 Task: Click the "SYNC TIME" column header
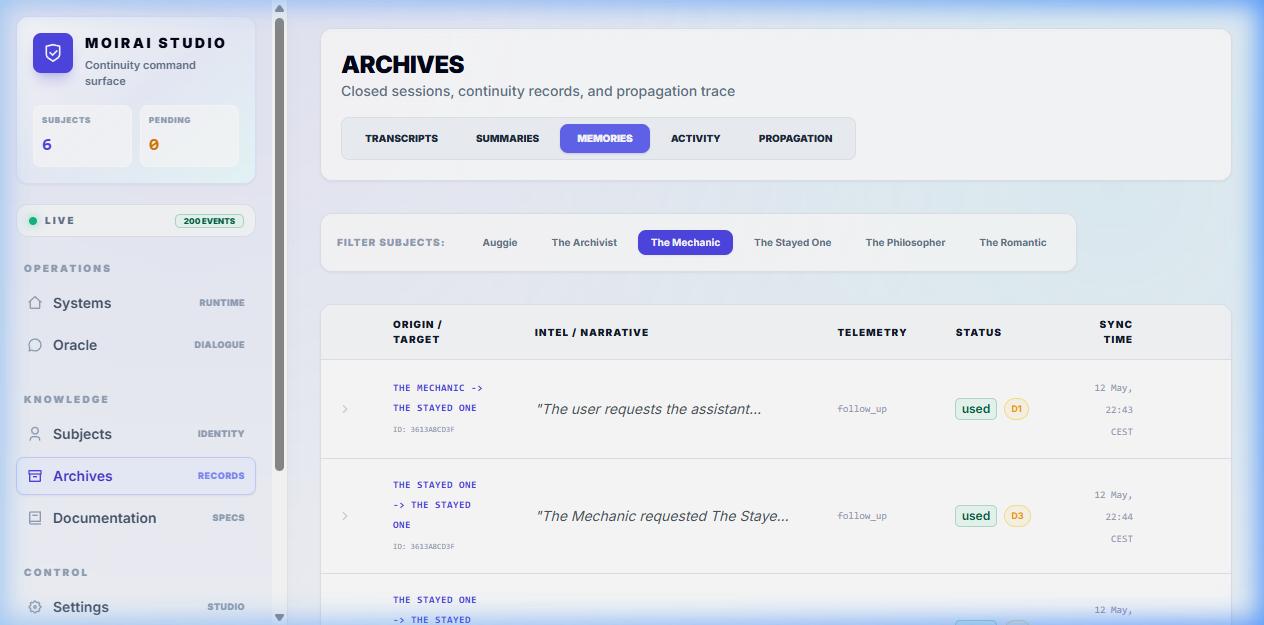[x=1116, y=332]
